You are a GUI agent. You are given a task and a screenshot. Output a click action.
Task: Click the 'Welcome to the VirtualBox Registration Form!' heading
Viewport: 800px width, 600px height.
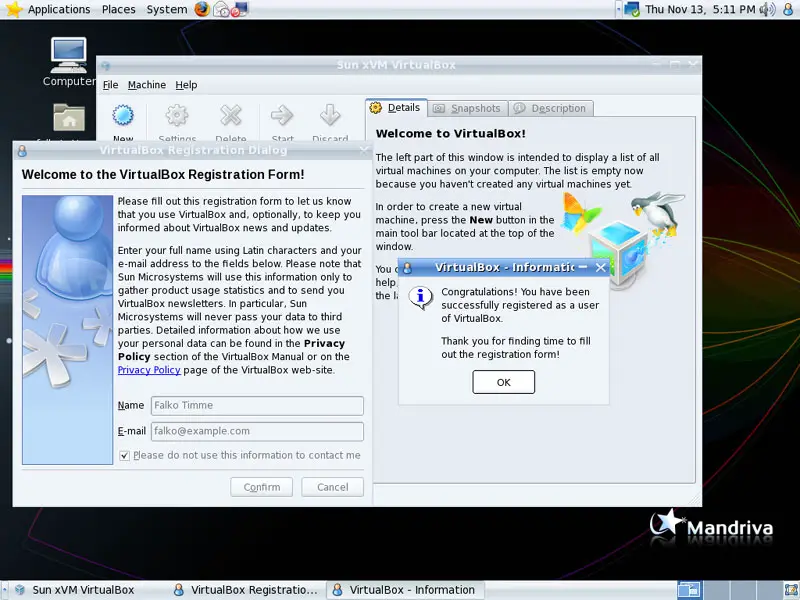tap(163, 174)
